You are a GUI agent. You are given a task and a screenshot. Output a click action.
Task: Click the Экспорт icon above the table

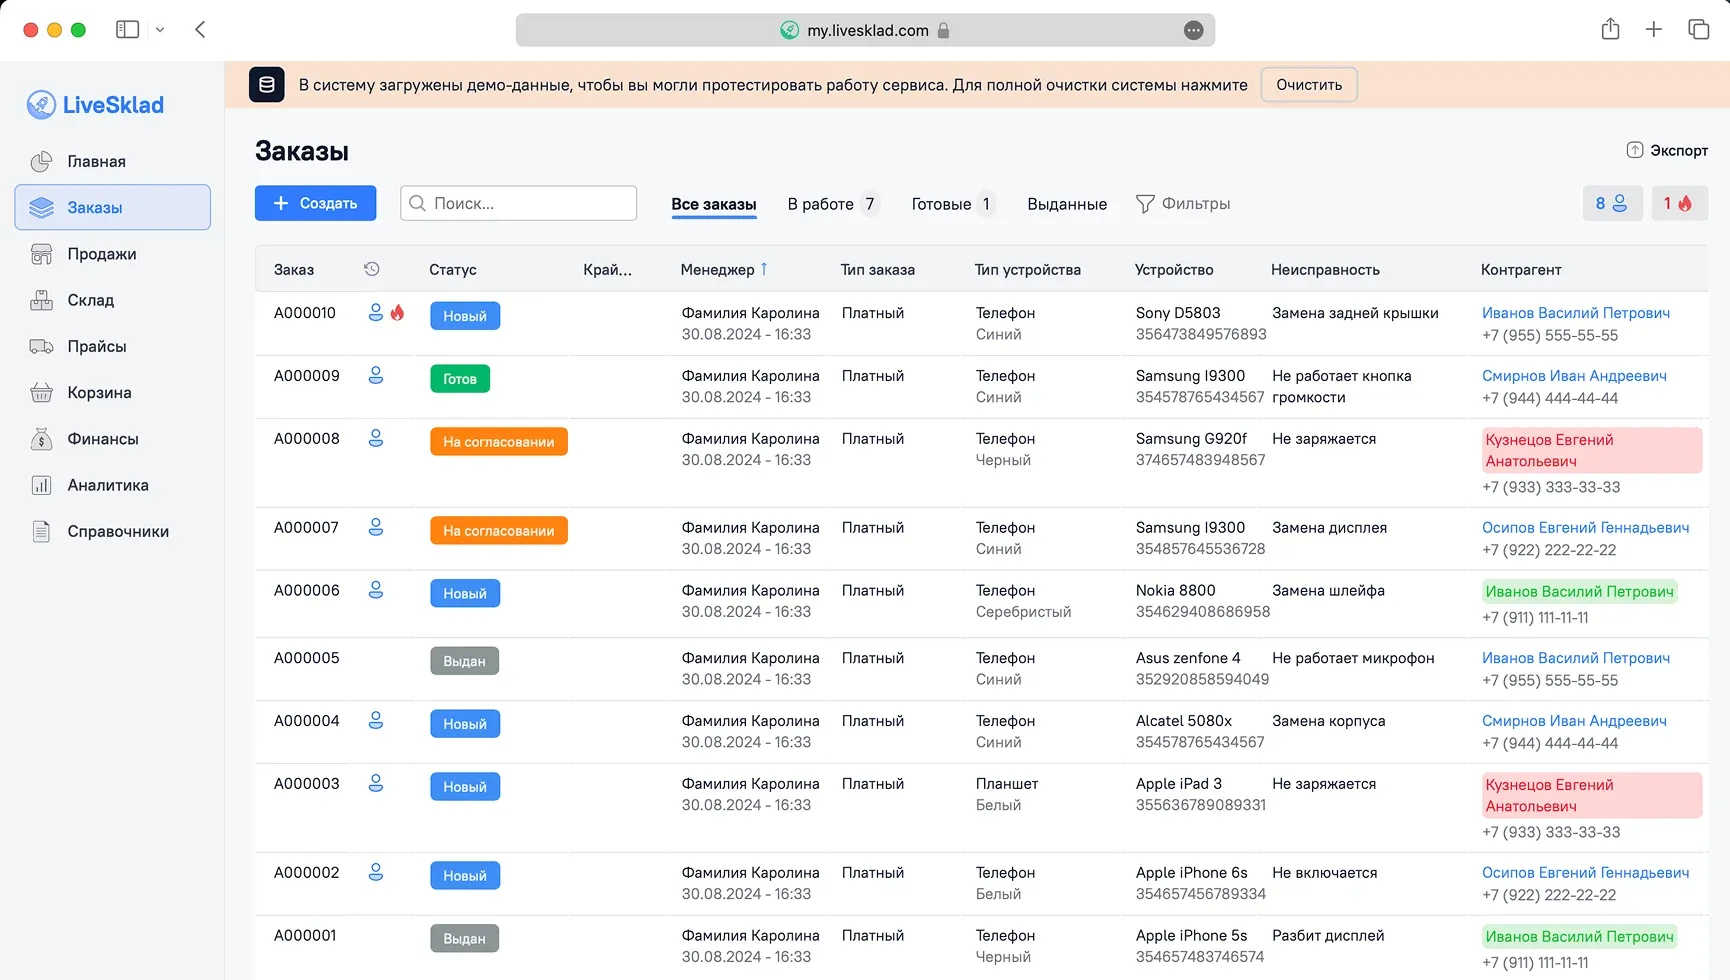[1634, 150]
